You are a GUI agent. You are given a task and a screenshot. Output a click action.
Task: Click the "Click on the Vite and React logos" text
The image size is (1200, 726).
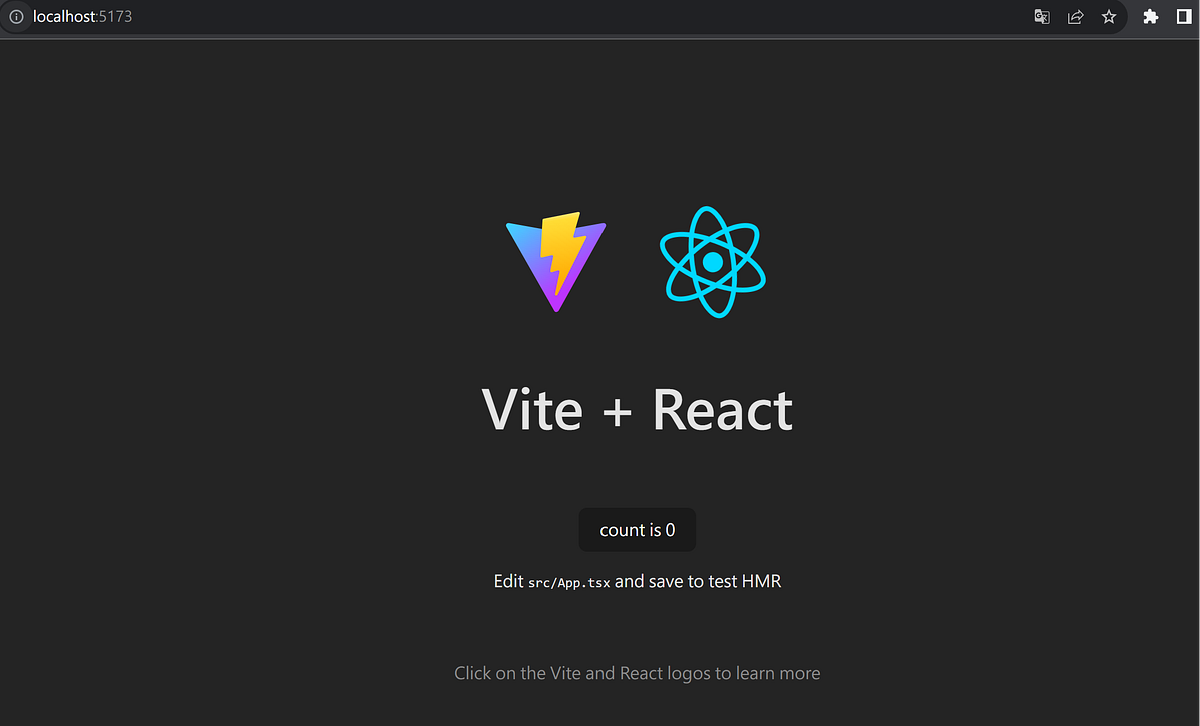637,673
